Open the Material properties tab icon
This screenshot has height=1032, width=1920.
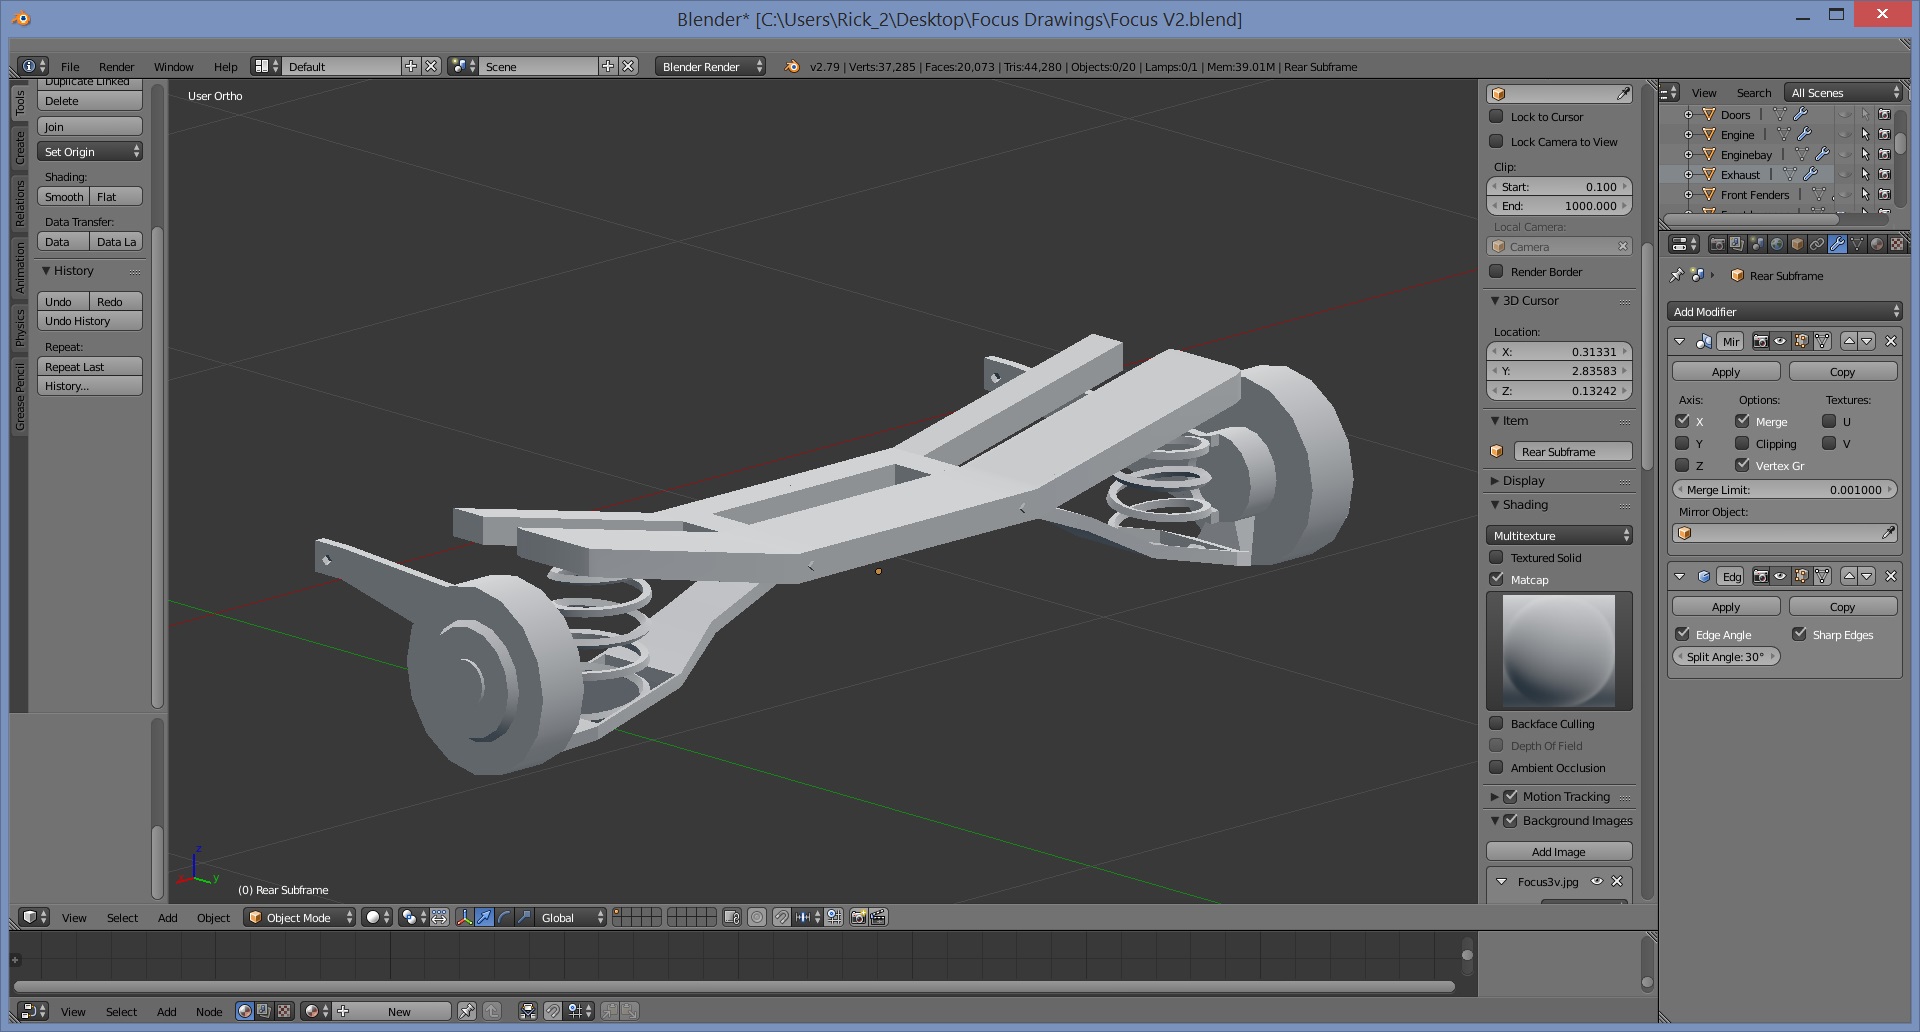[x=1877, y=244]
